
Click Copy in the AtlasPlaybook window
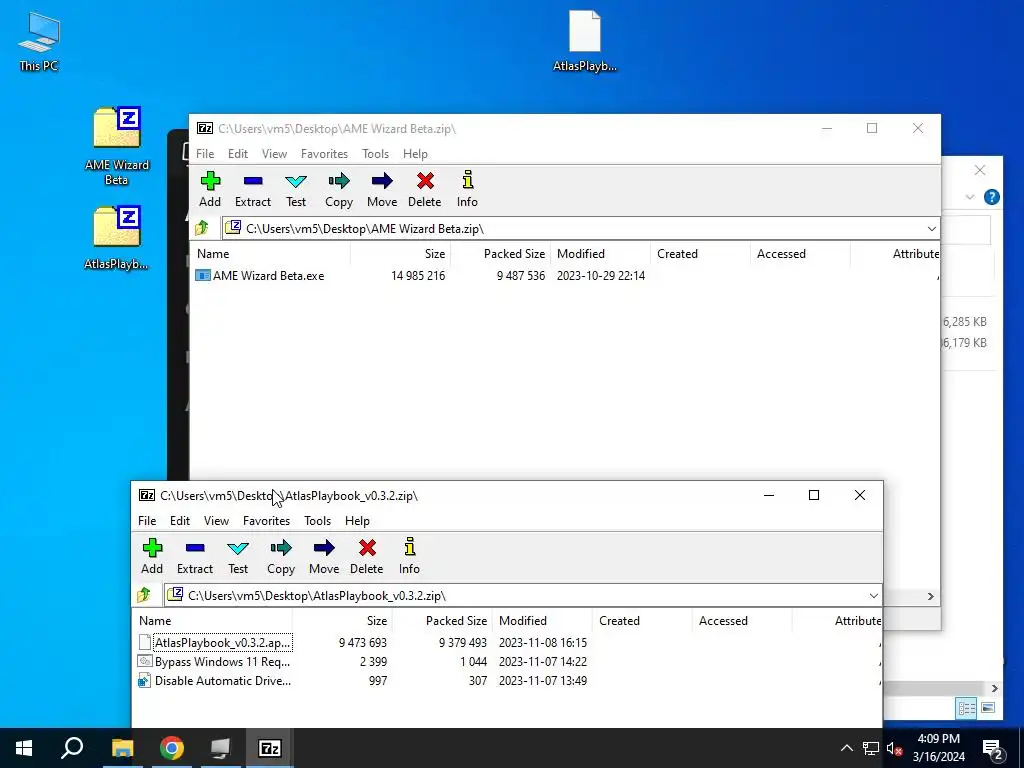click(281, 556)
